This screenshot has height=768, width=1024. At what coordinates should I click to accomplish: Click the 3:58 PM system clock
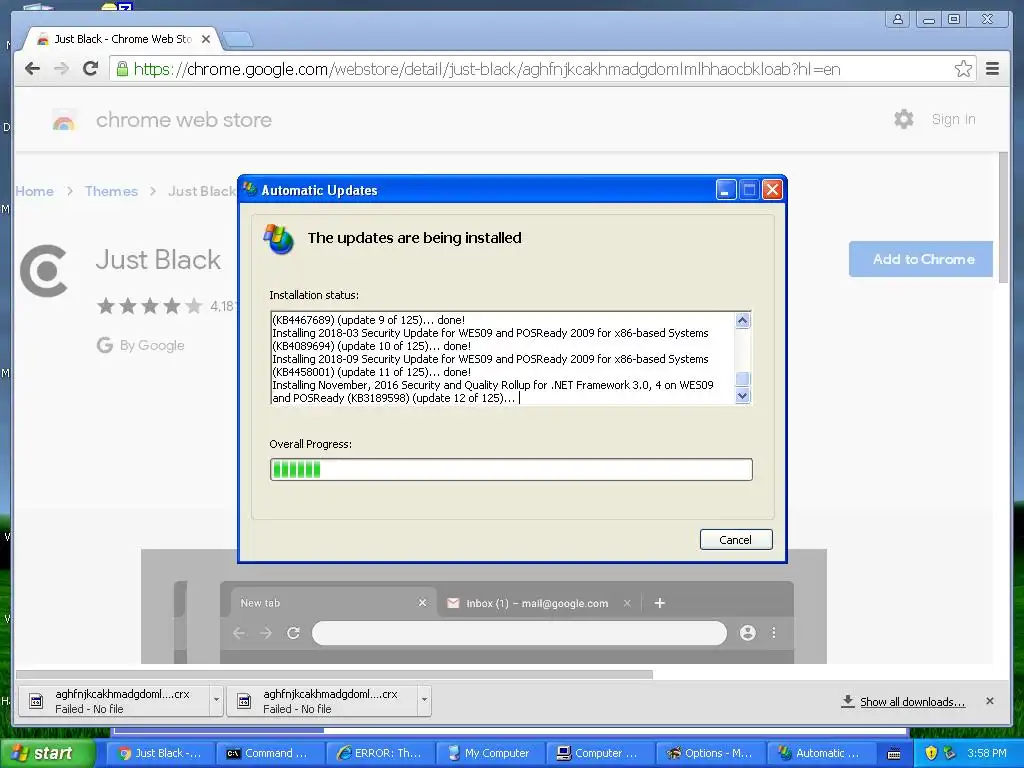[x=987, y=753]
